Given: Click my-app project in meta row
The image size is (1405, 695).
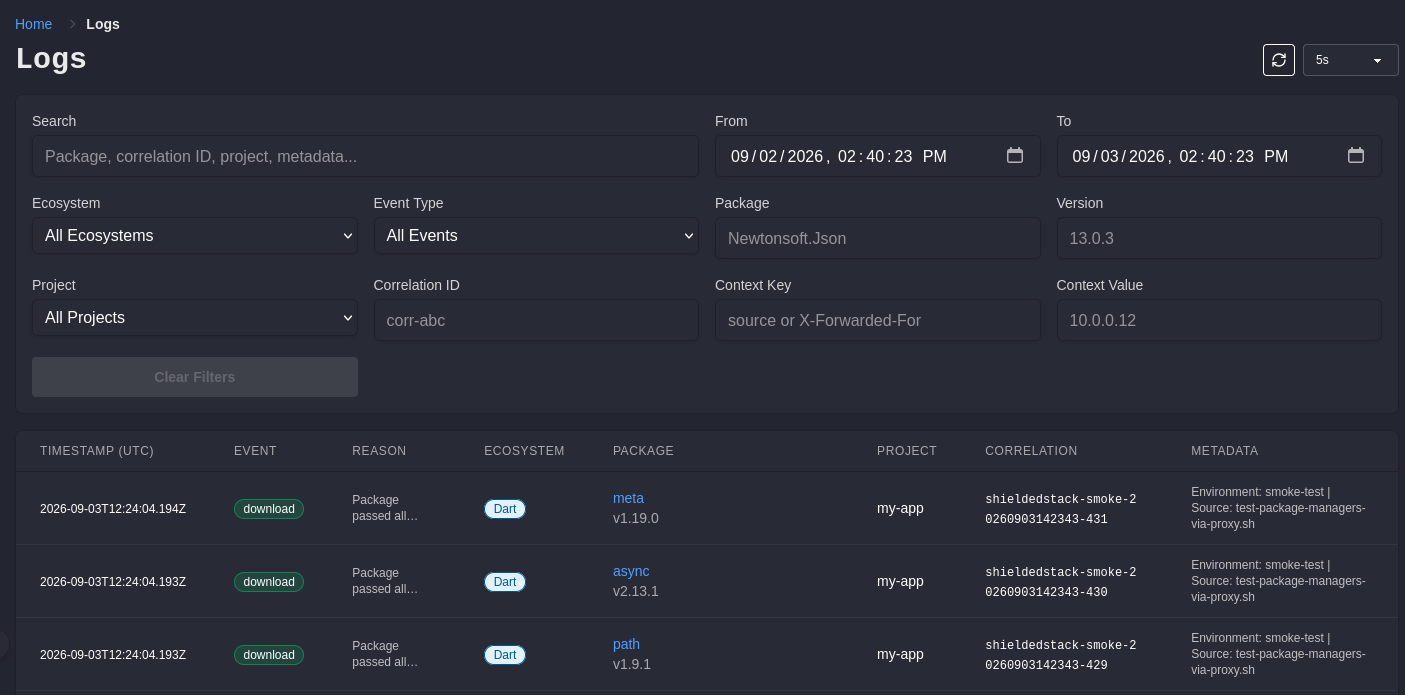Looking at the screenshot, I should tap(900, 508).
